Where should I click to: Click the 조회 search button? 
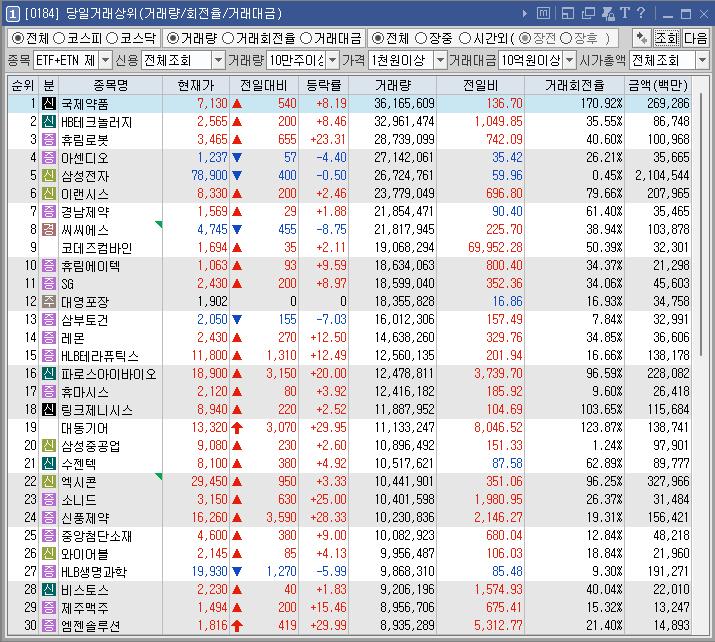666,38
